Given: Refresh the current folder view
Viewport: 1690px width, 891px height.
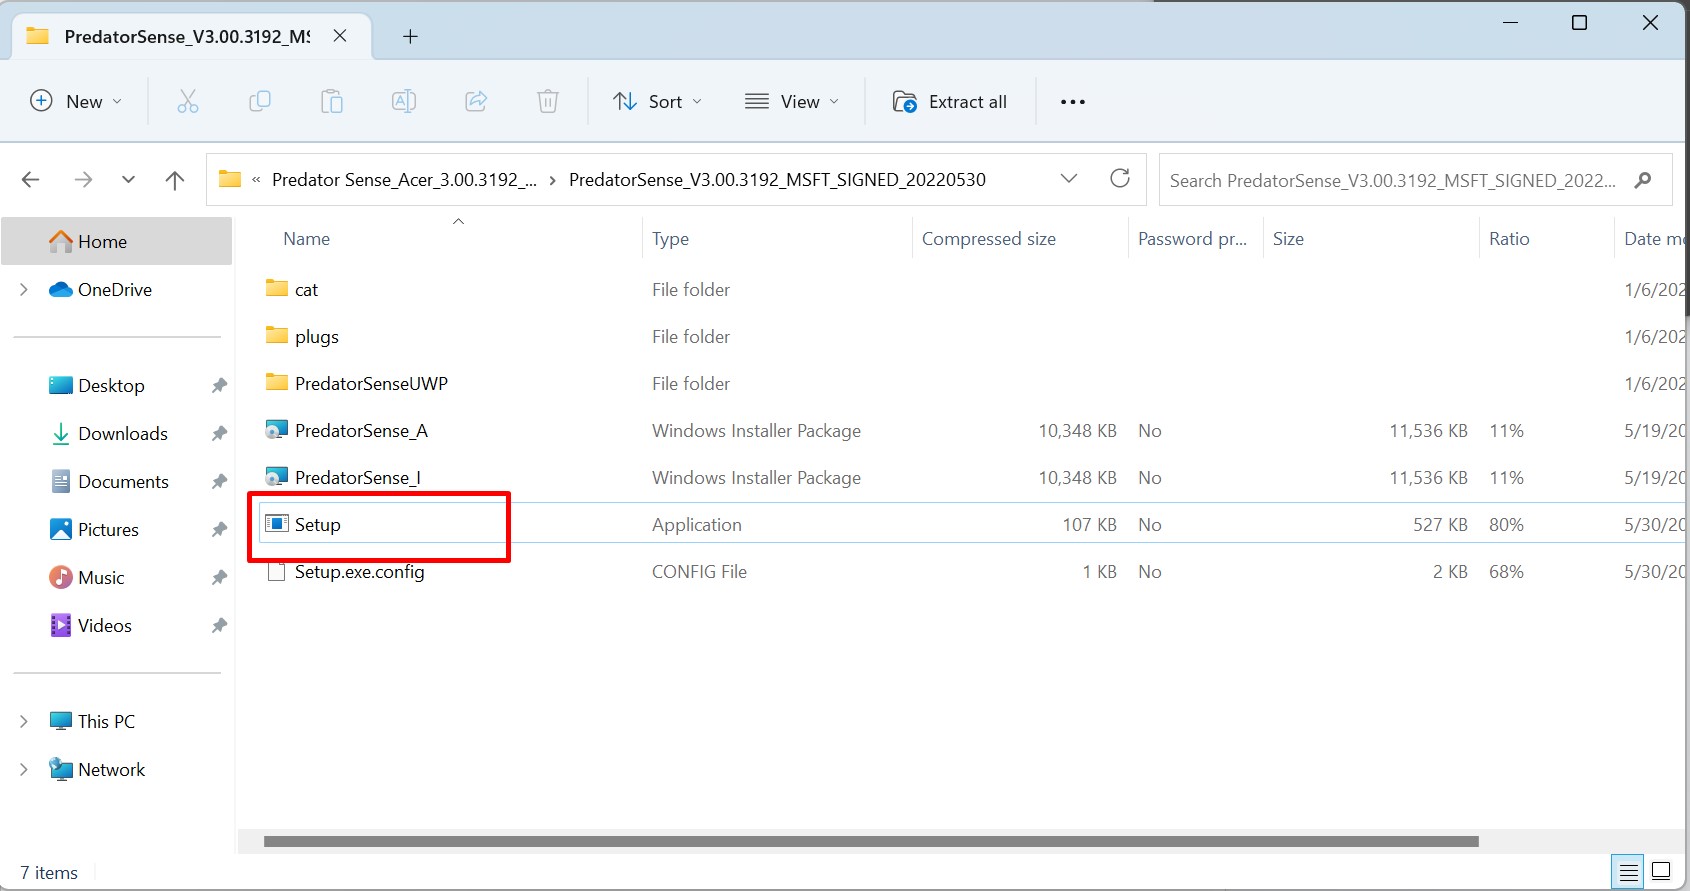Looking at the screenshot, I should [1120, 179].
